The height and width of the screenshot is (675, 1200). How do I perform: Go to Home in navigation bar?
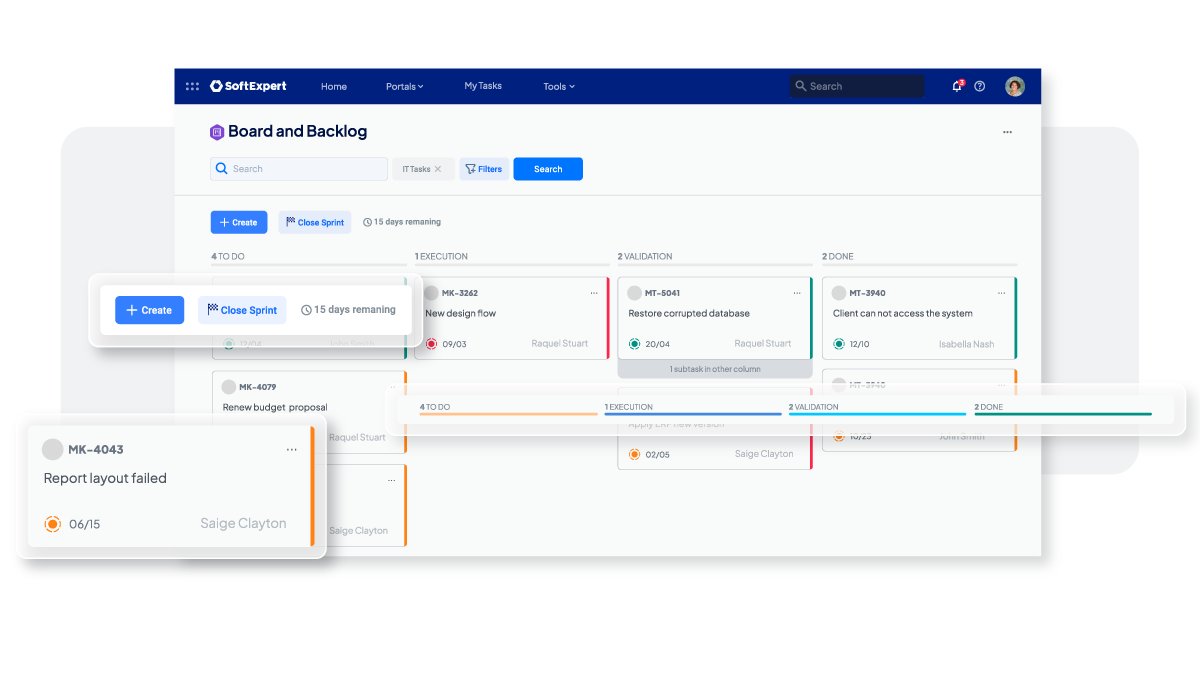coord(334,86)
